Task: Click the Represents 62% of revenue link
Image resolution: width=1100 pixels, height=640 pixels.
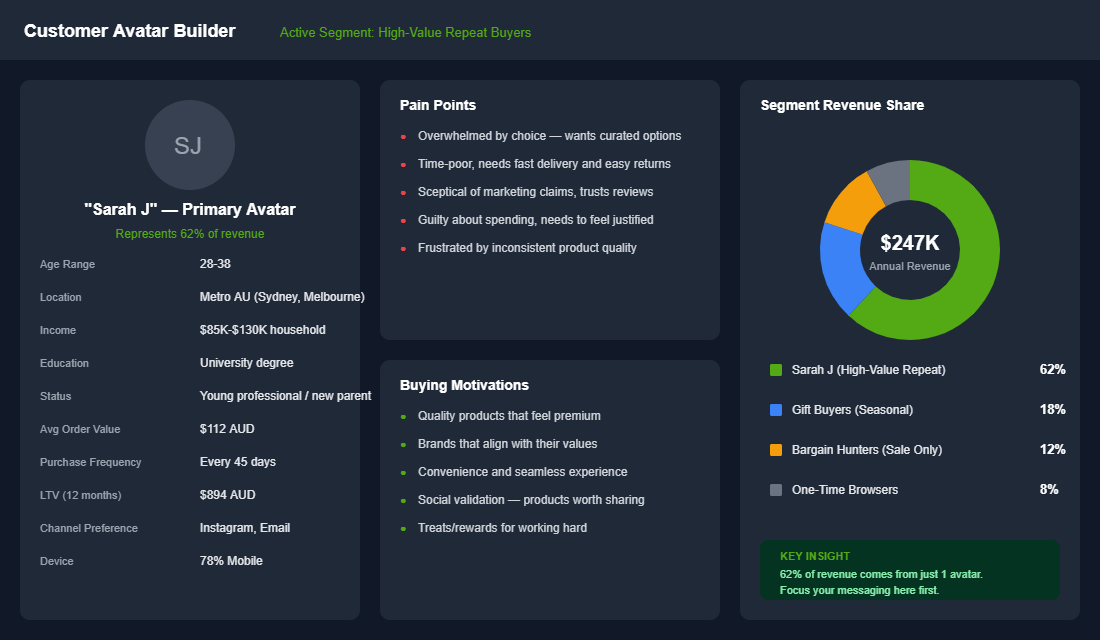Action: coord(190,233)
